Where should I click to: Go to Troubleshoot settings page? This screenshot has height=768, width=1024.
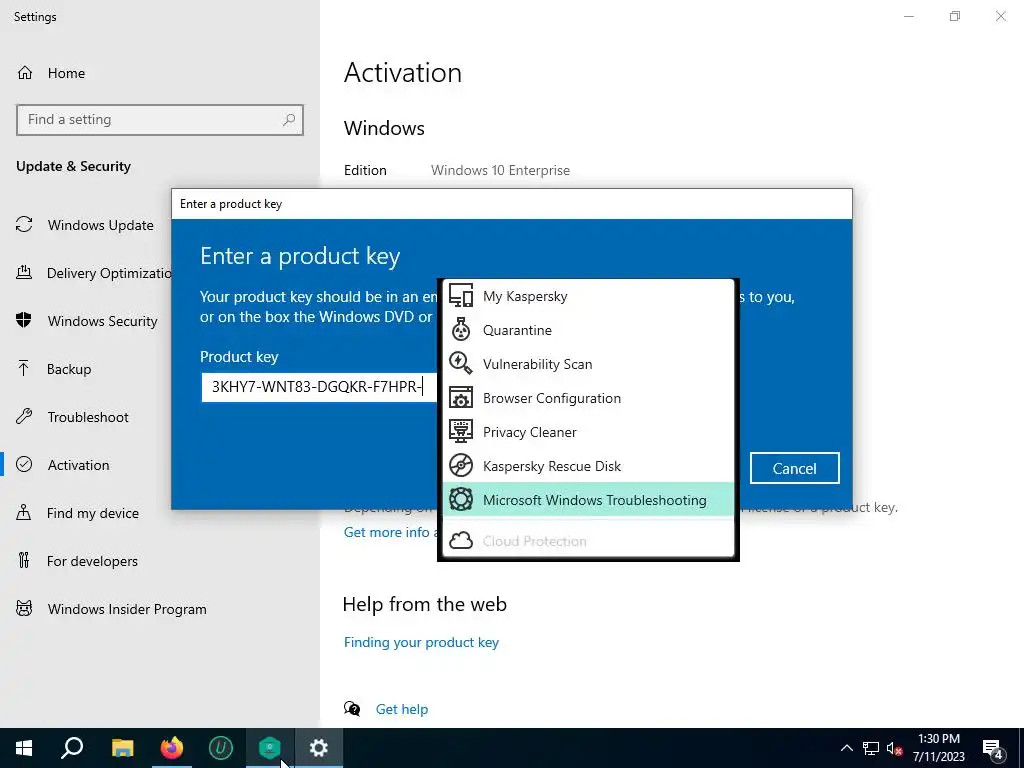tap(86, 417)
